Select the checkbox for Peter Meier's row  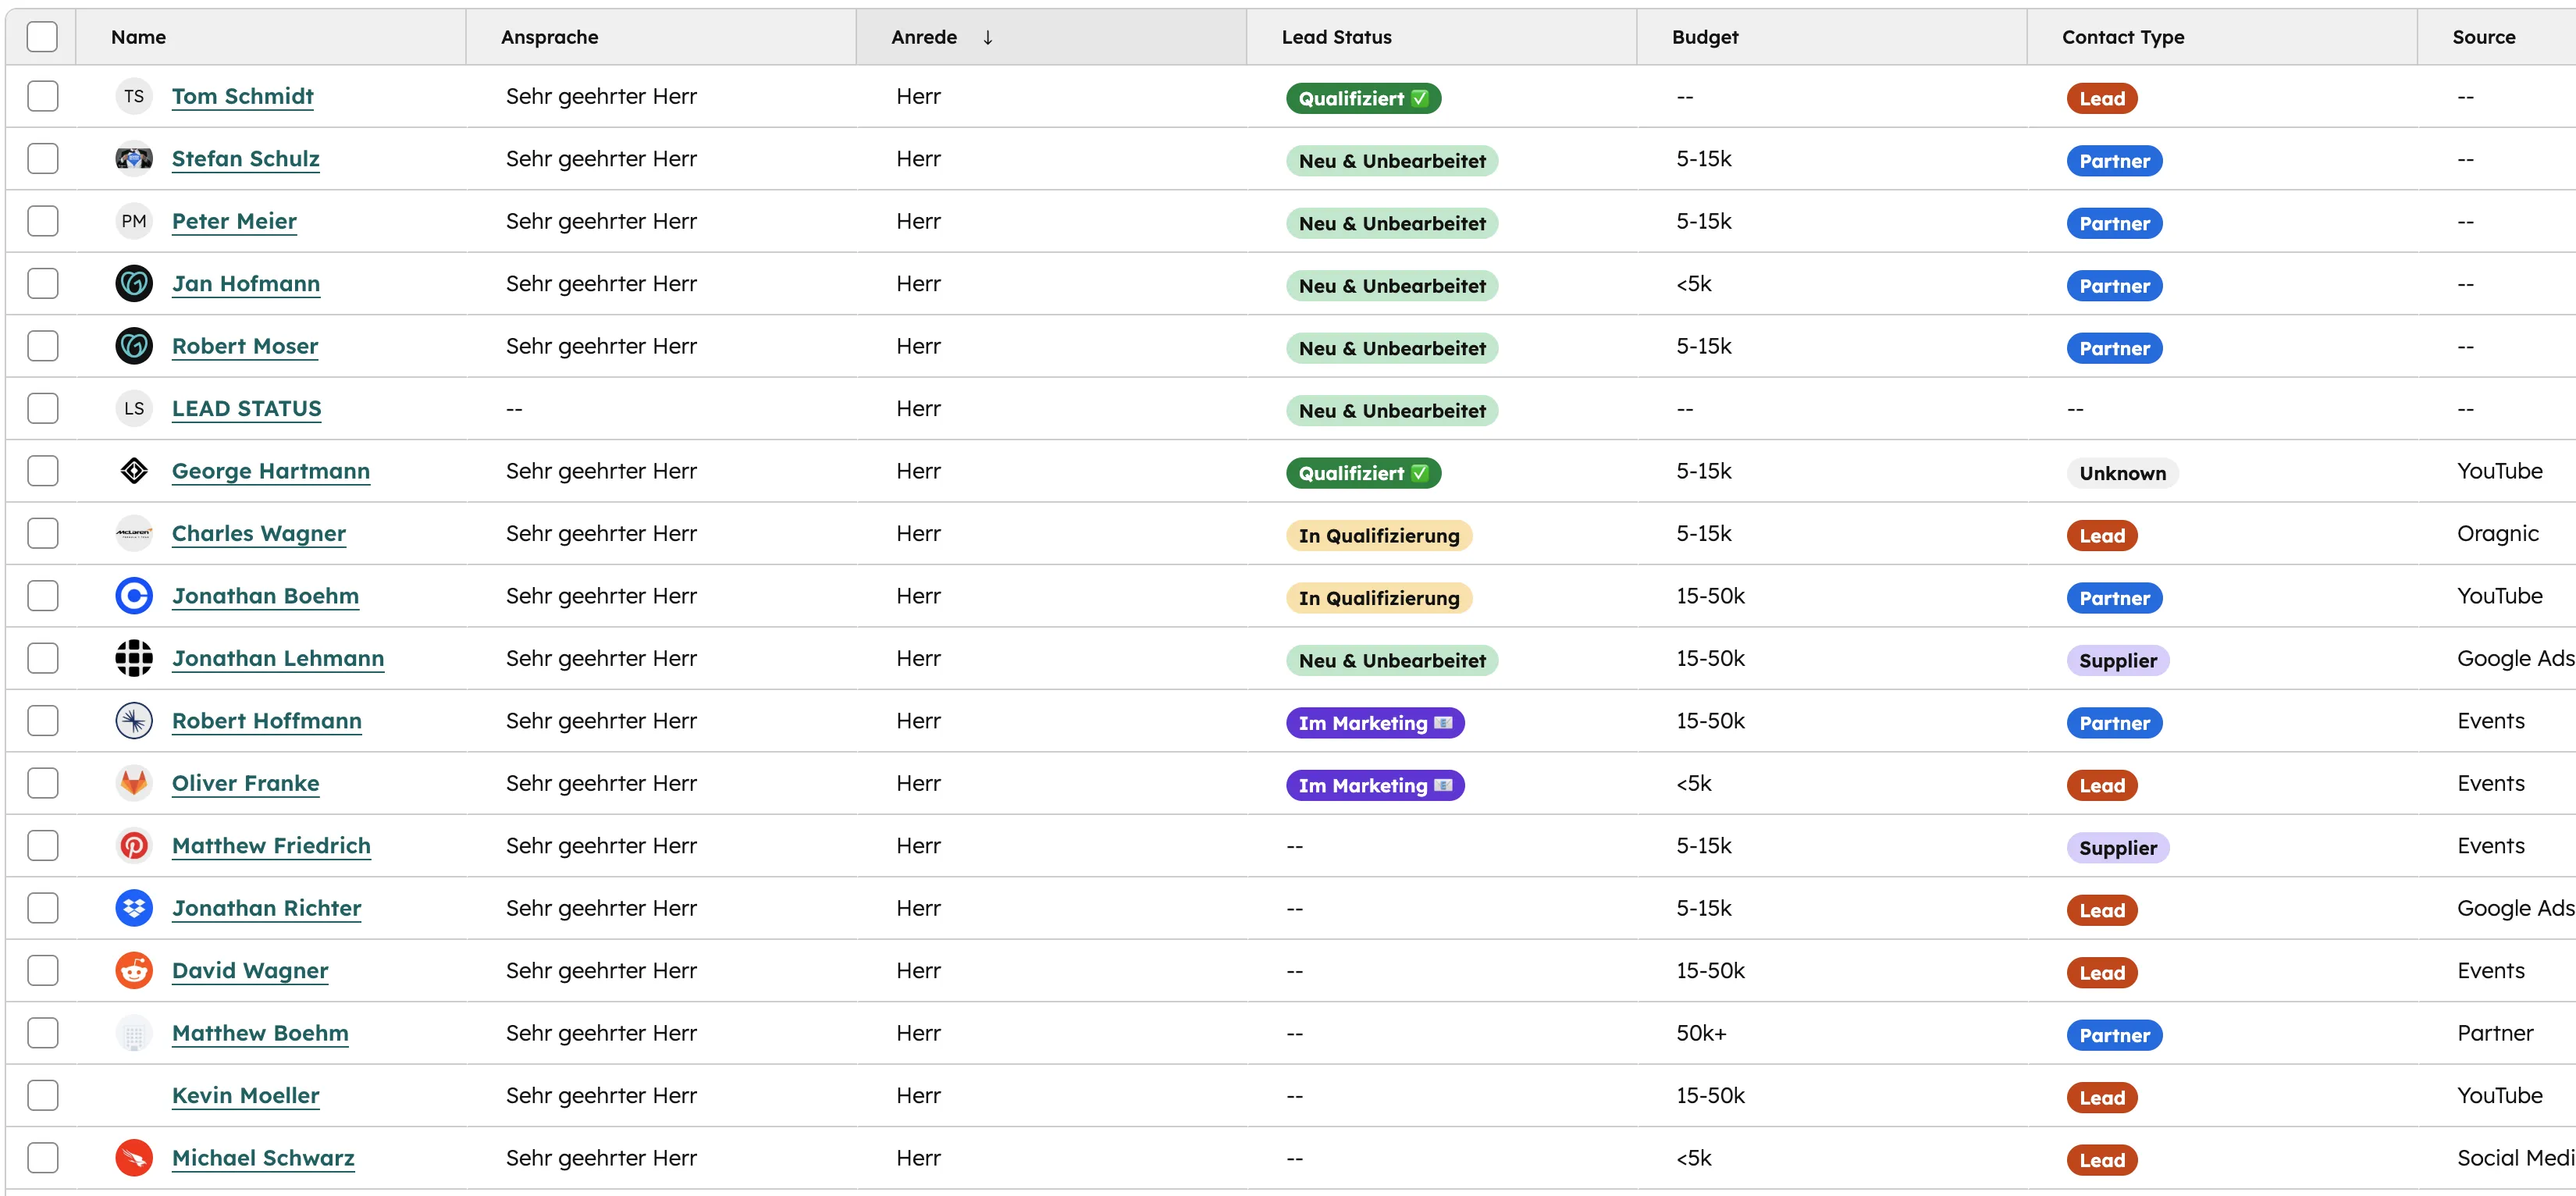[42, 220]
